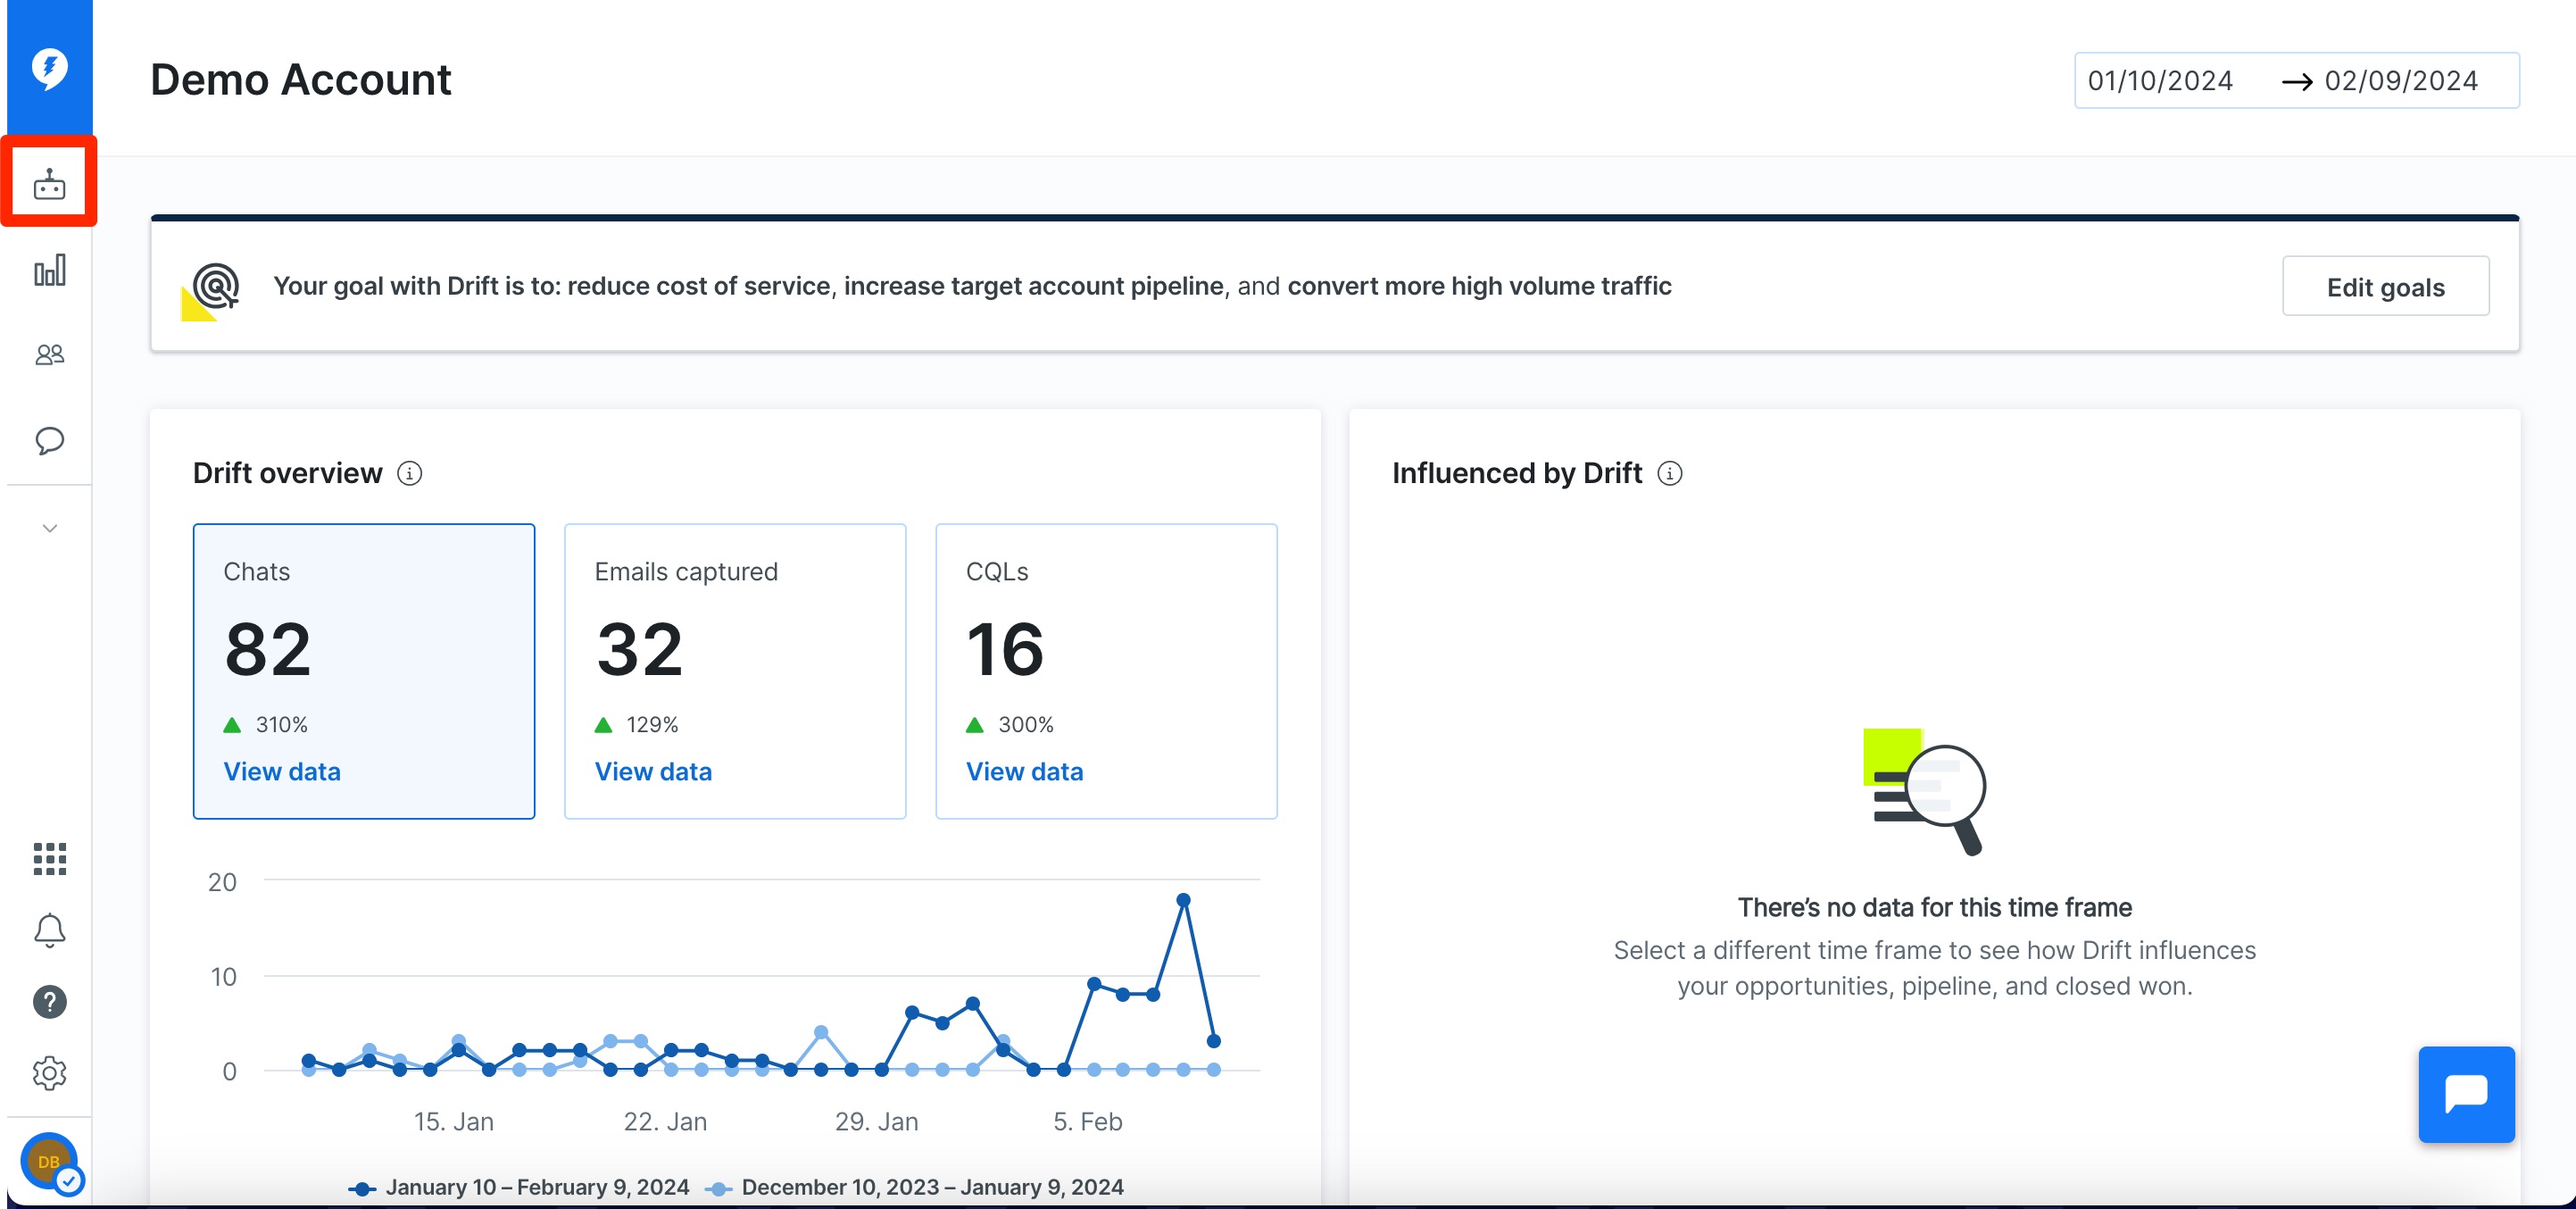
Task: Click the end date 02/09/2024 field
Action: tap(2401, 80)
